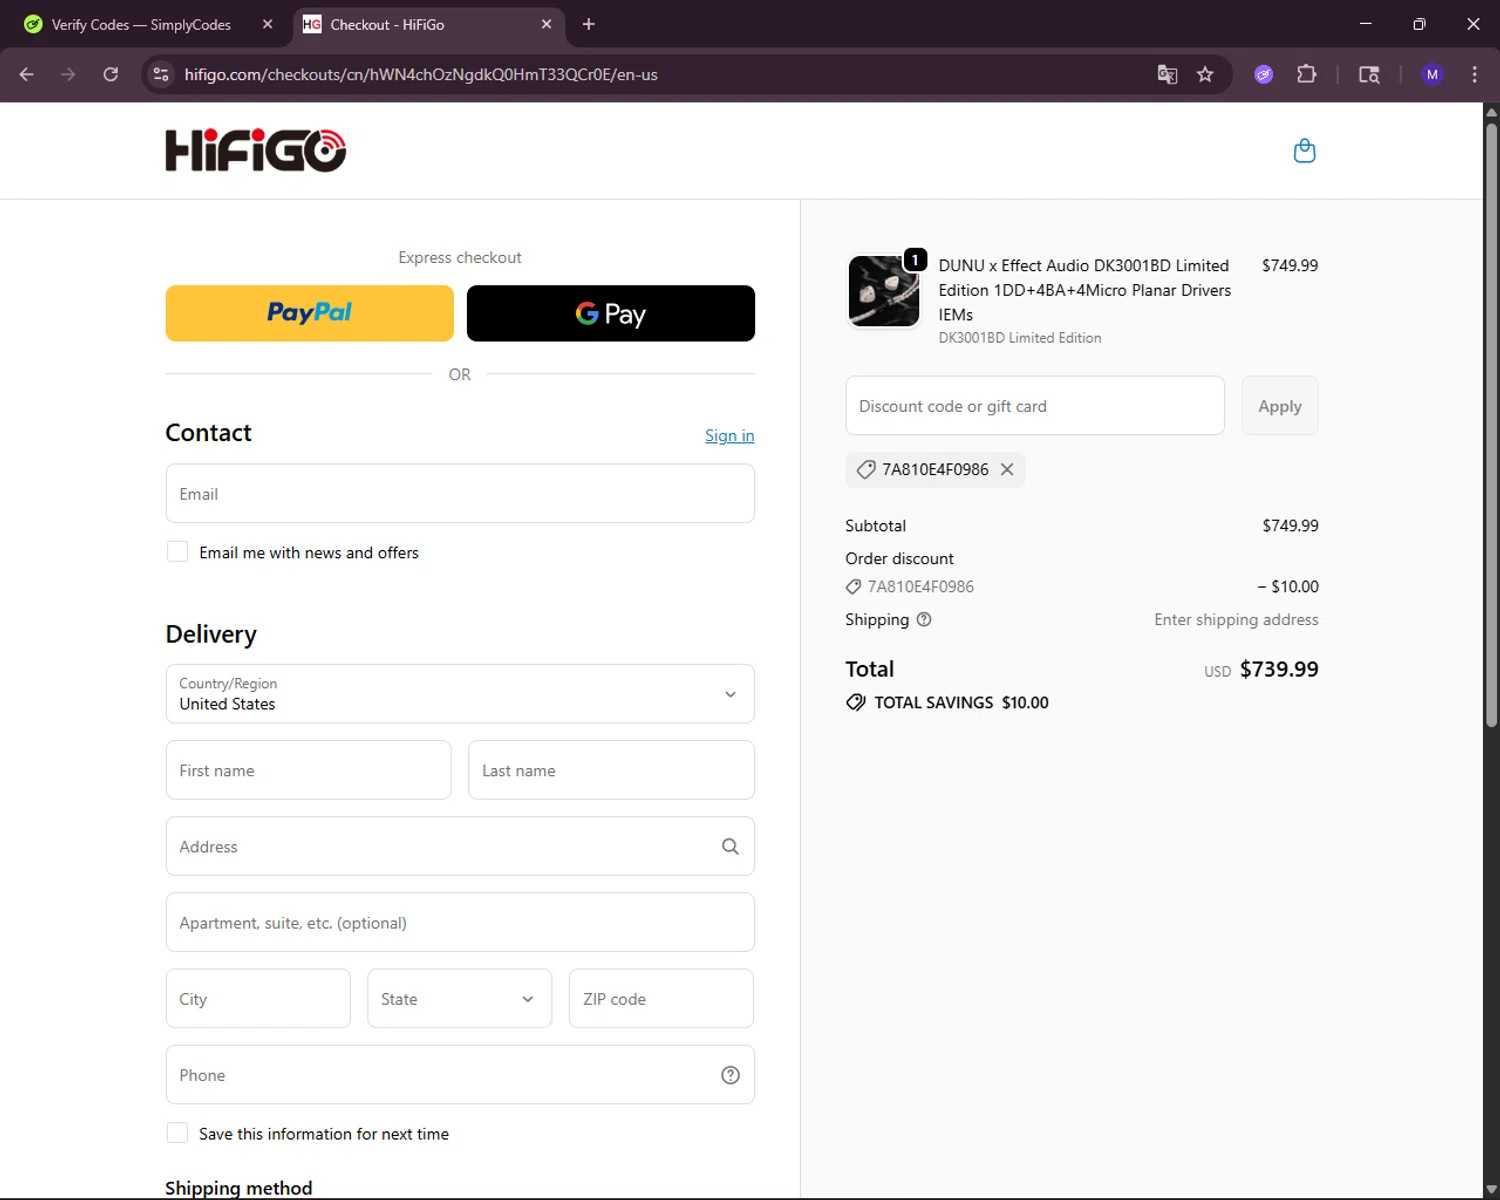Click the DUNU x Effect Audio product title
The height and width of the screenshot is (1200, 1500).
[x=1085, y=290]
